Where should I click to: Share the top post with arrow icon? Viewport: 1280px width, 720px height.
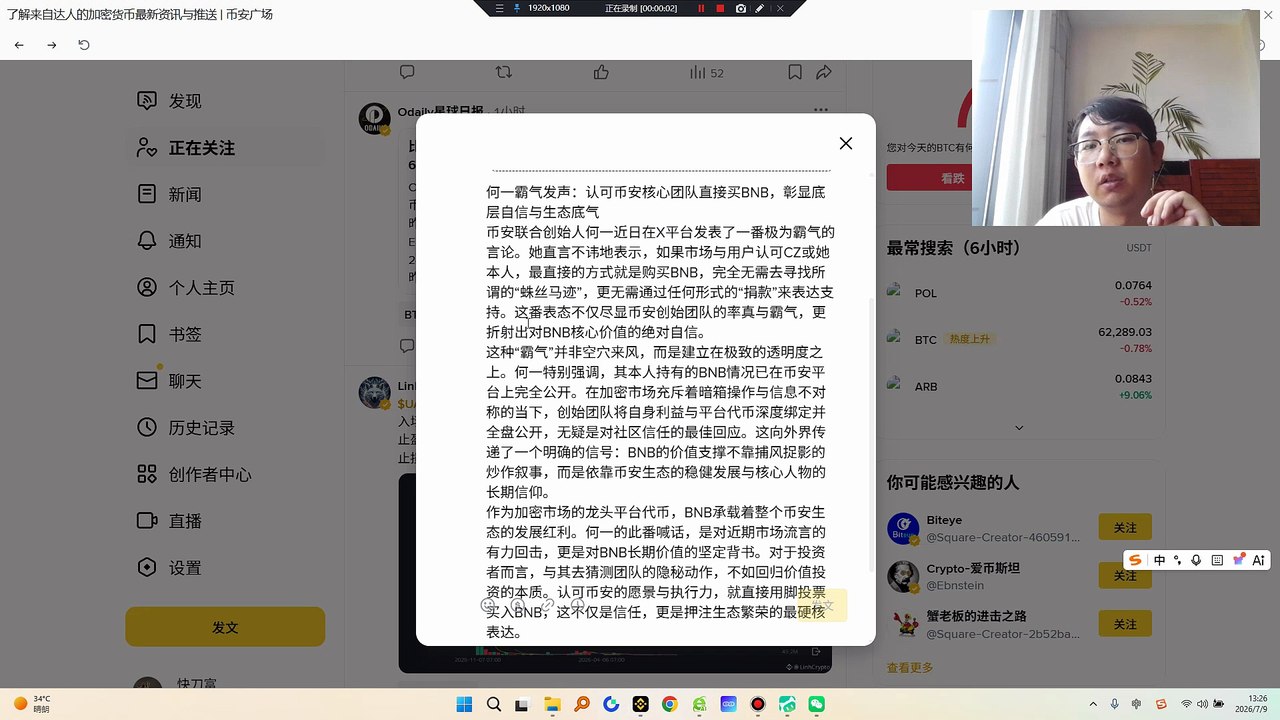pos(824,72)
